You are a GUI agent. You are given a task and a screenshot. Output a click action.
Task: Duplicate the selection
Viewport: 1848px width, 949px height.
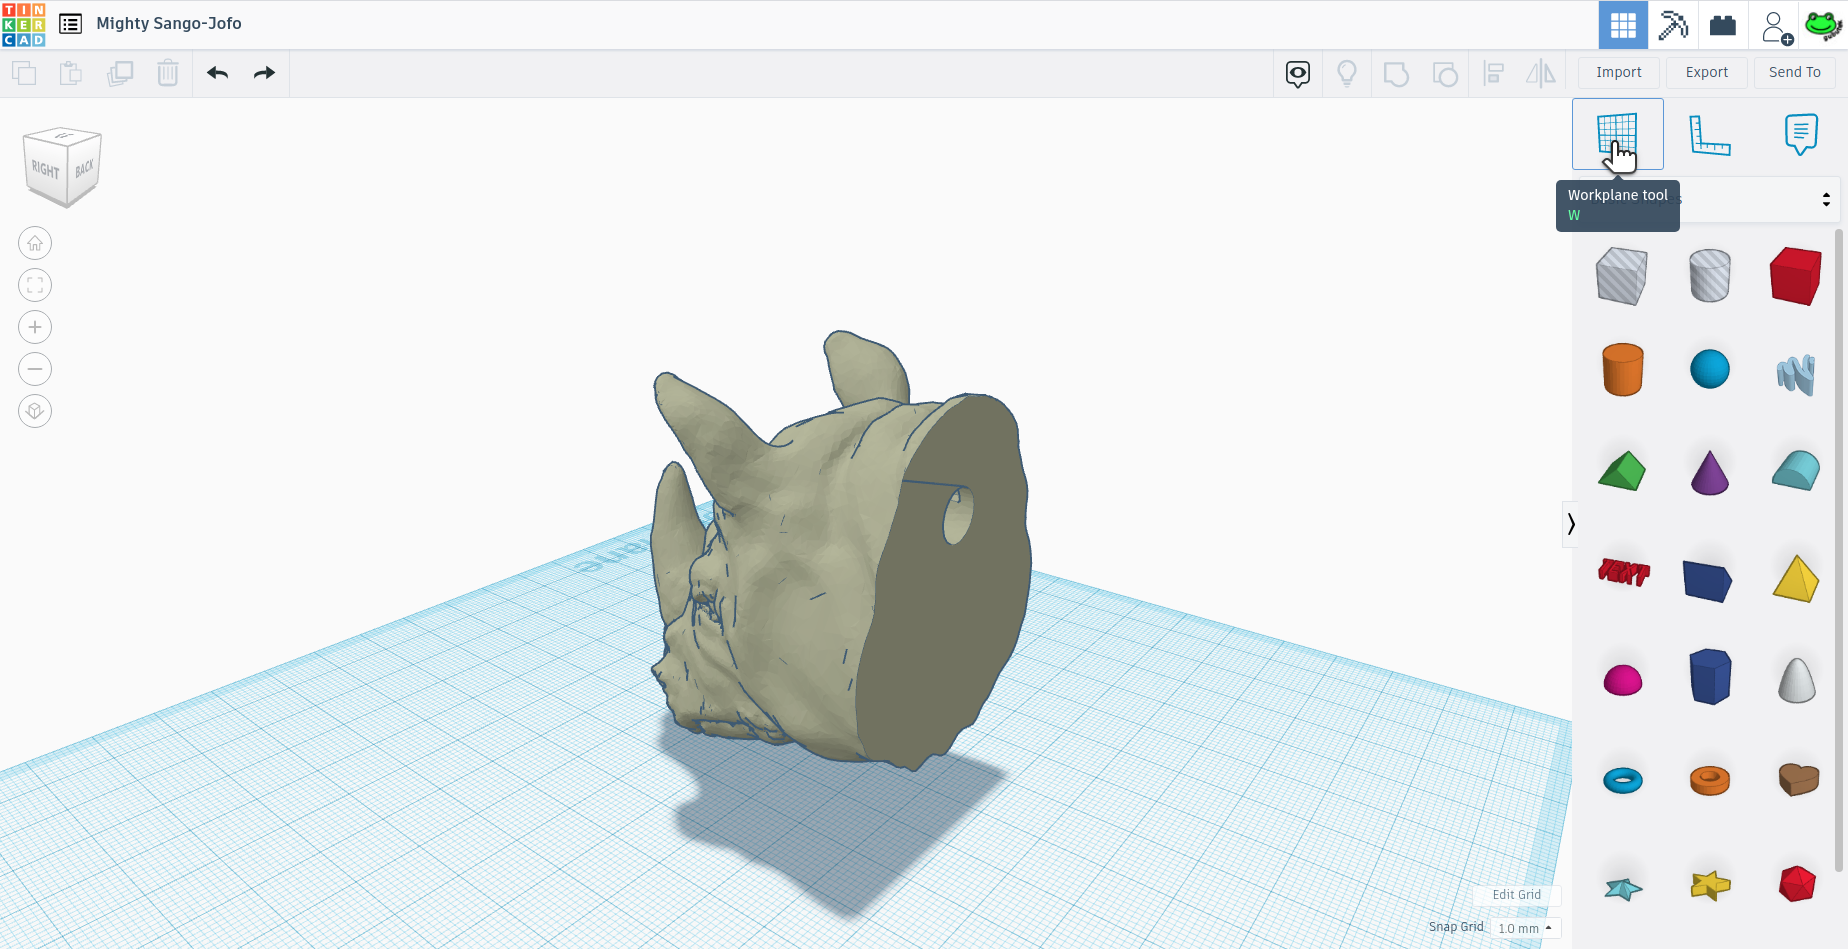[x=120, y=73]
